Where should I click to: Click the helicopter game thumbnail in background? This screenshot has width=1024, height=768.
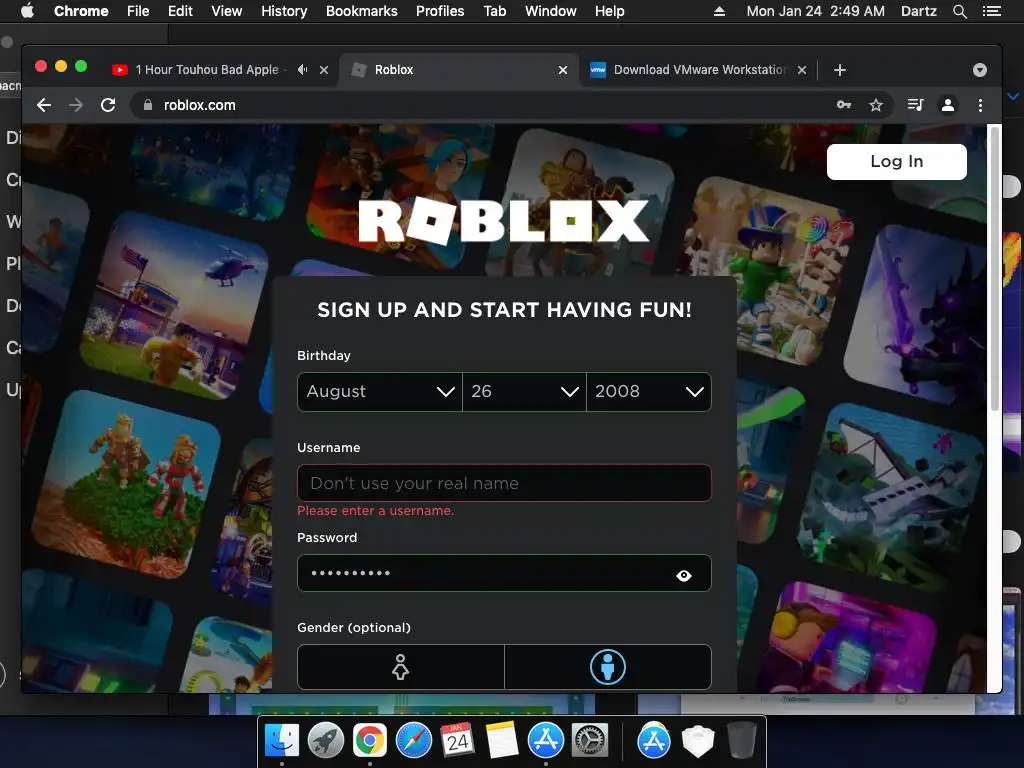pos(174,305)
